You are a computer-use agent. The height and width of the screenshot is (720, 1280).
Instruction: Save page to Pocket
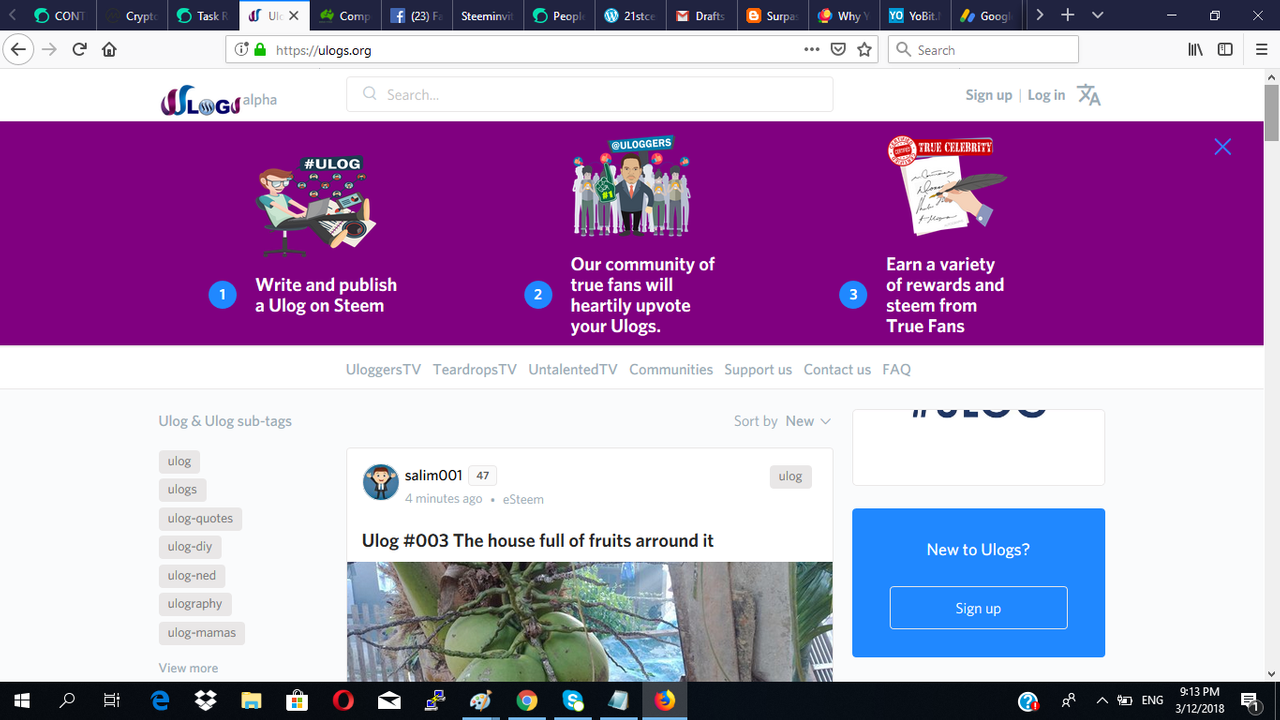839,49
